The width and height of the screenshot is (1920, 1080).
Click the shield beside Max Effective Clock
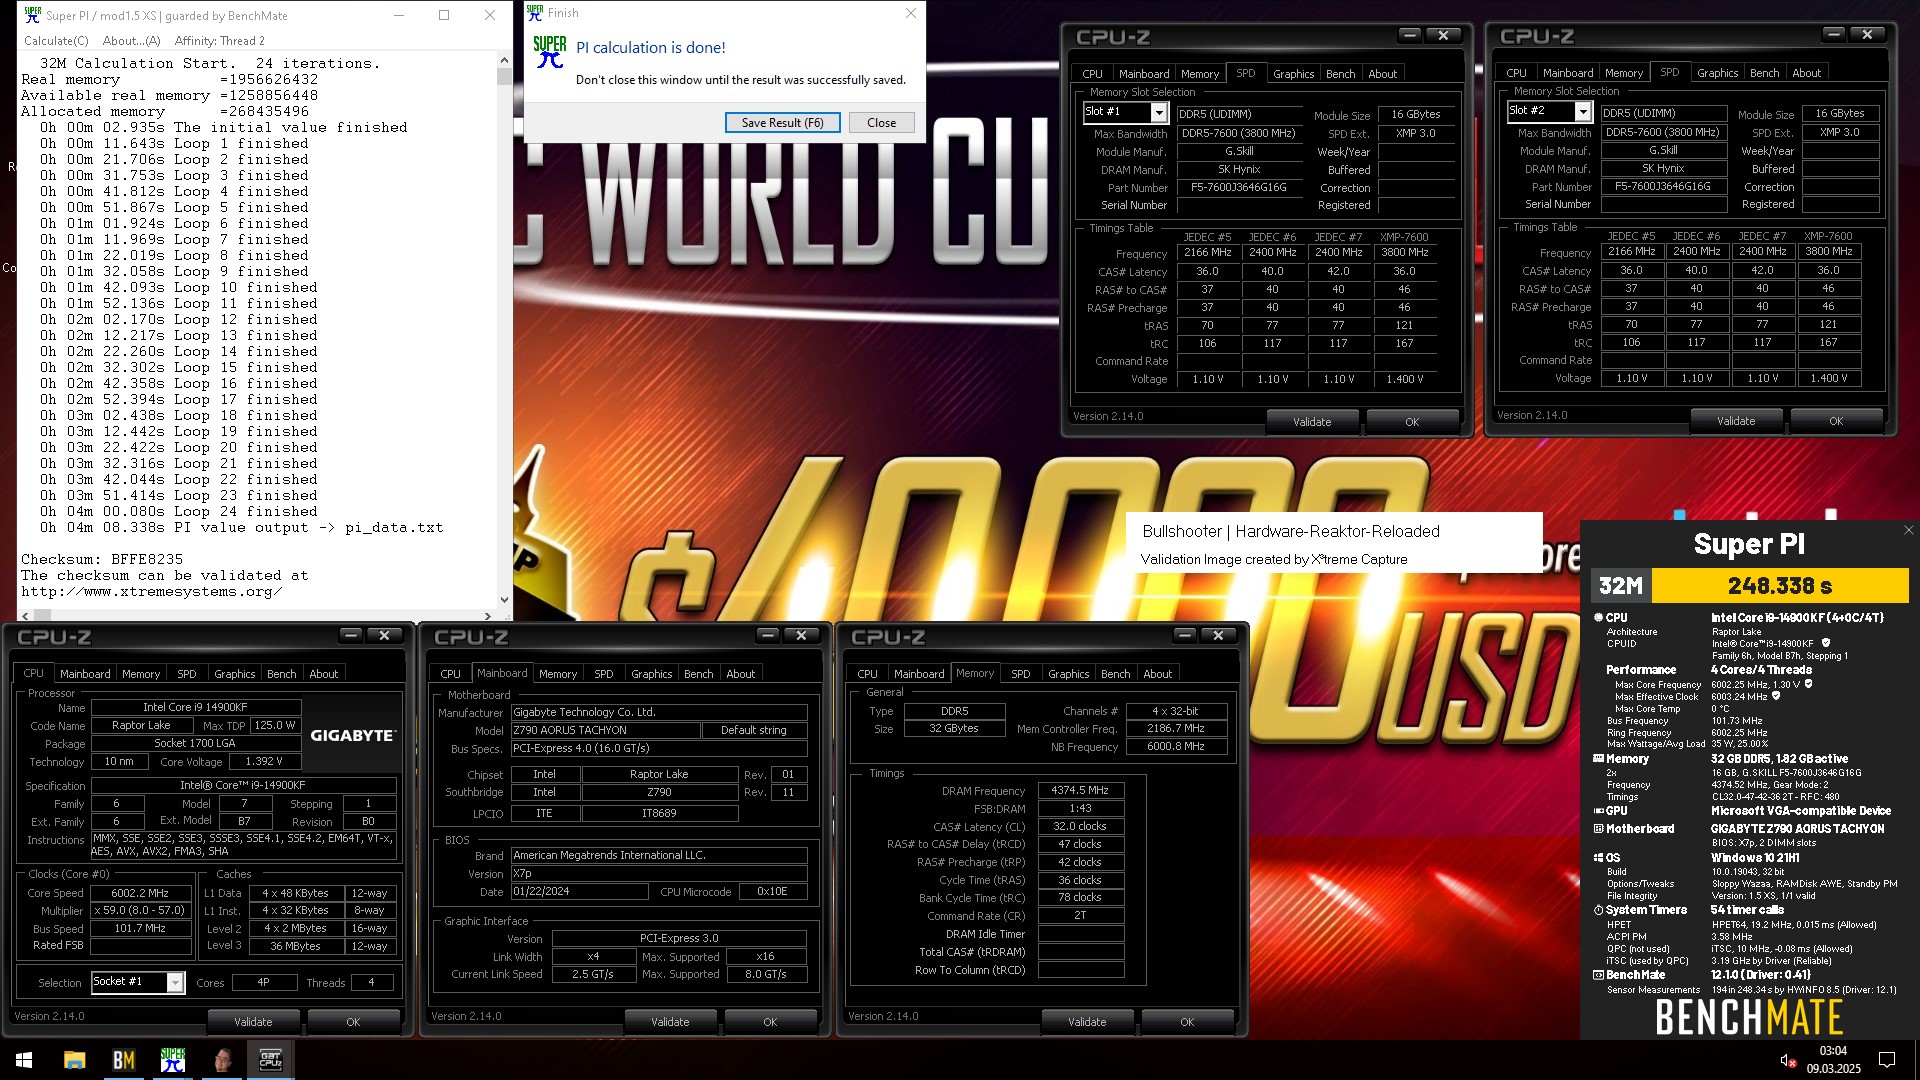1776,696
